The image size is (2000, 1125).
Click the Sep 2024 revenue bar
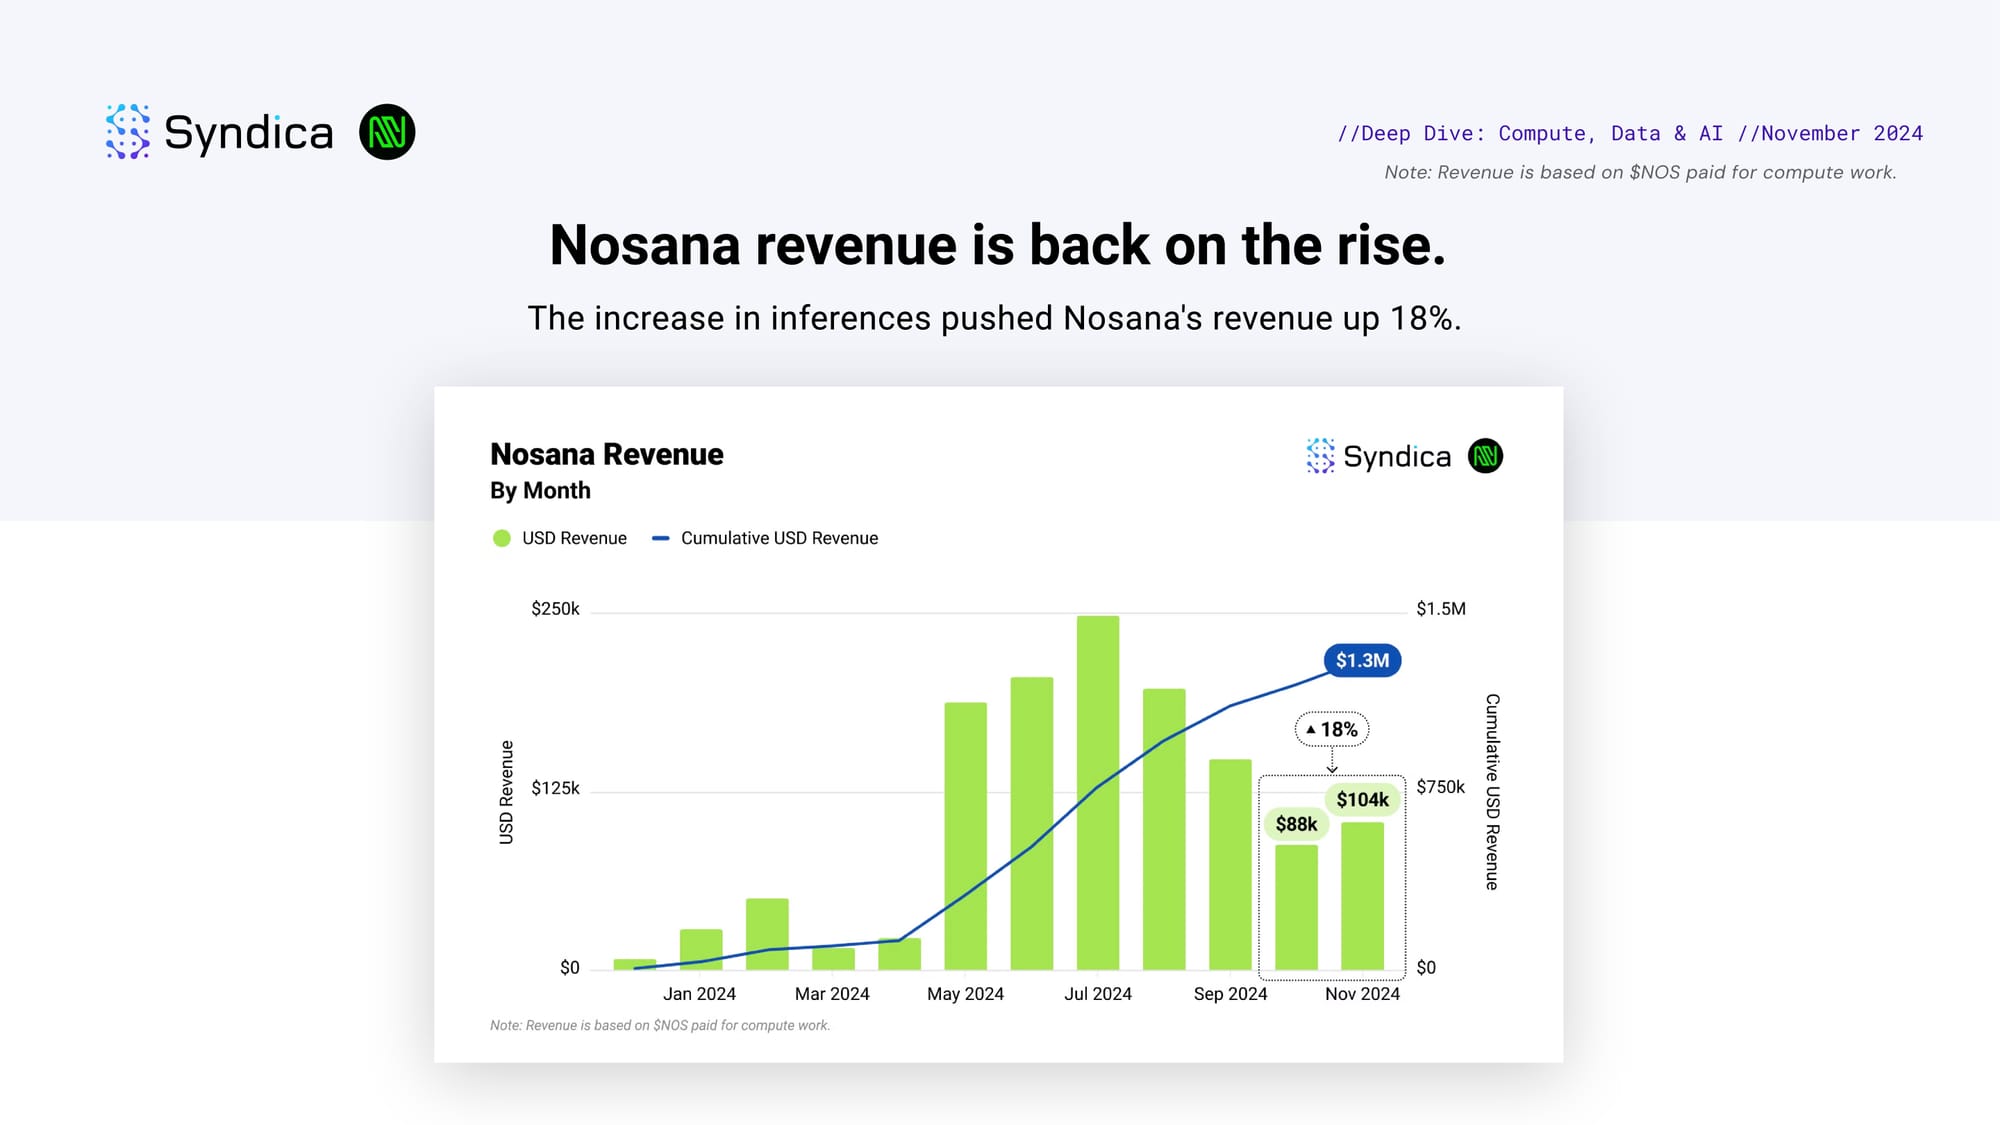[1230, 864]
